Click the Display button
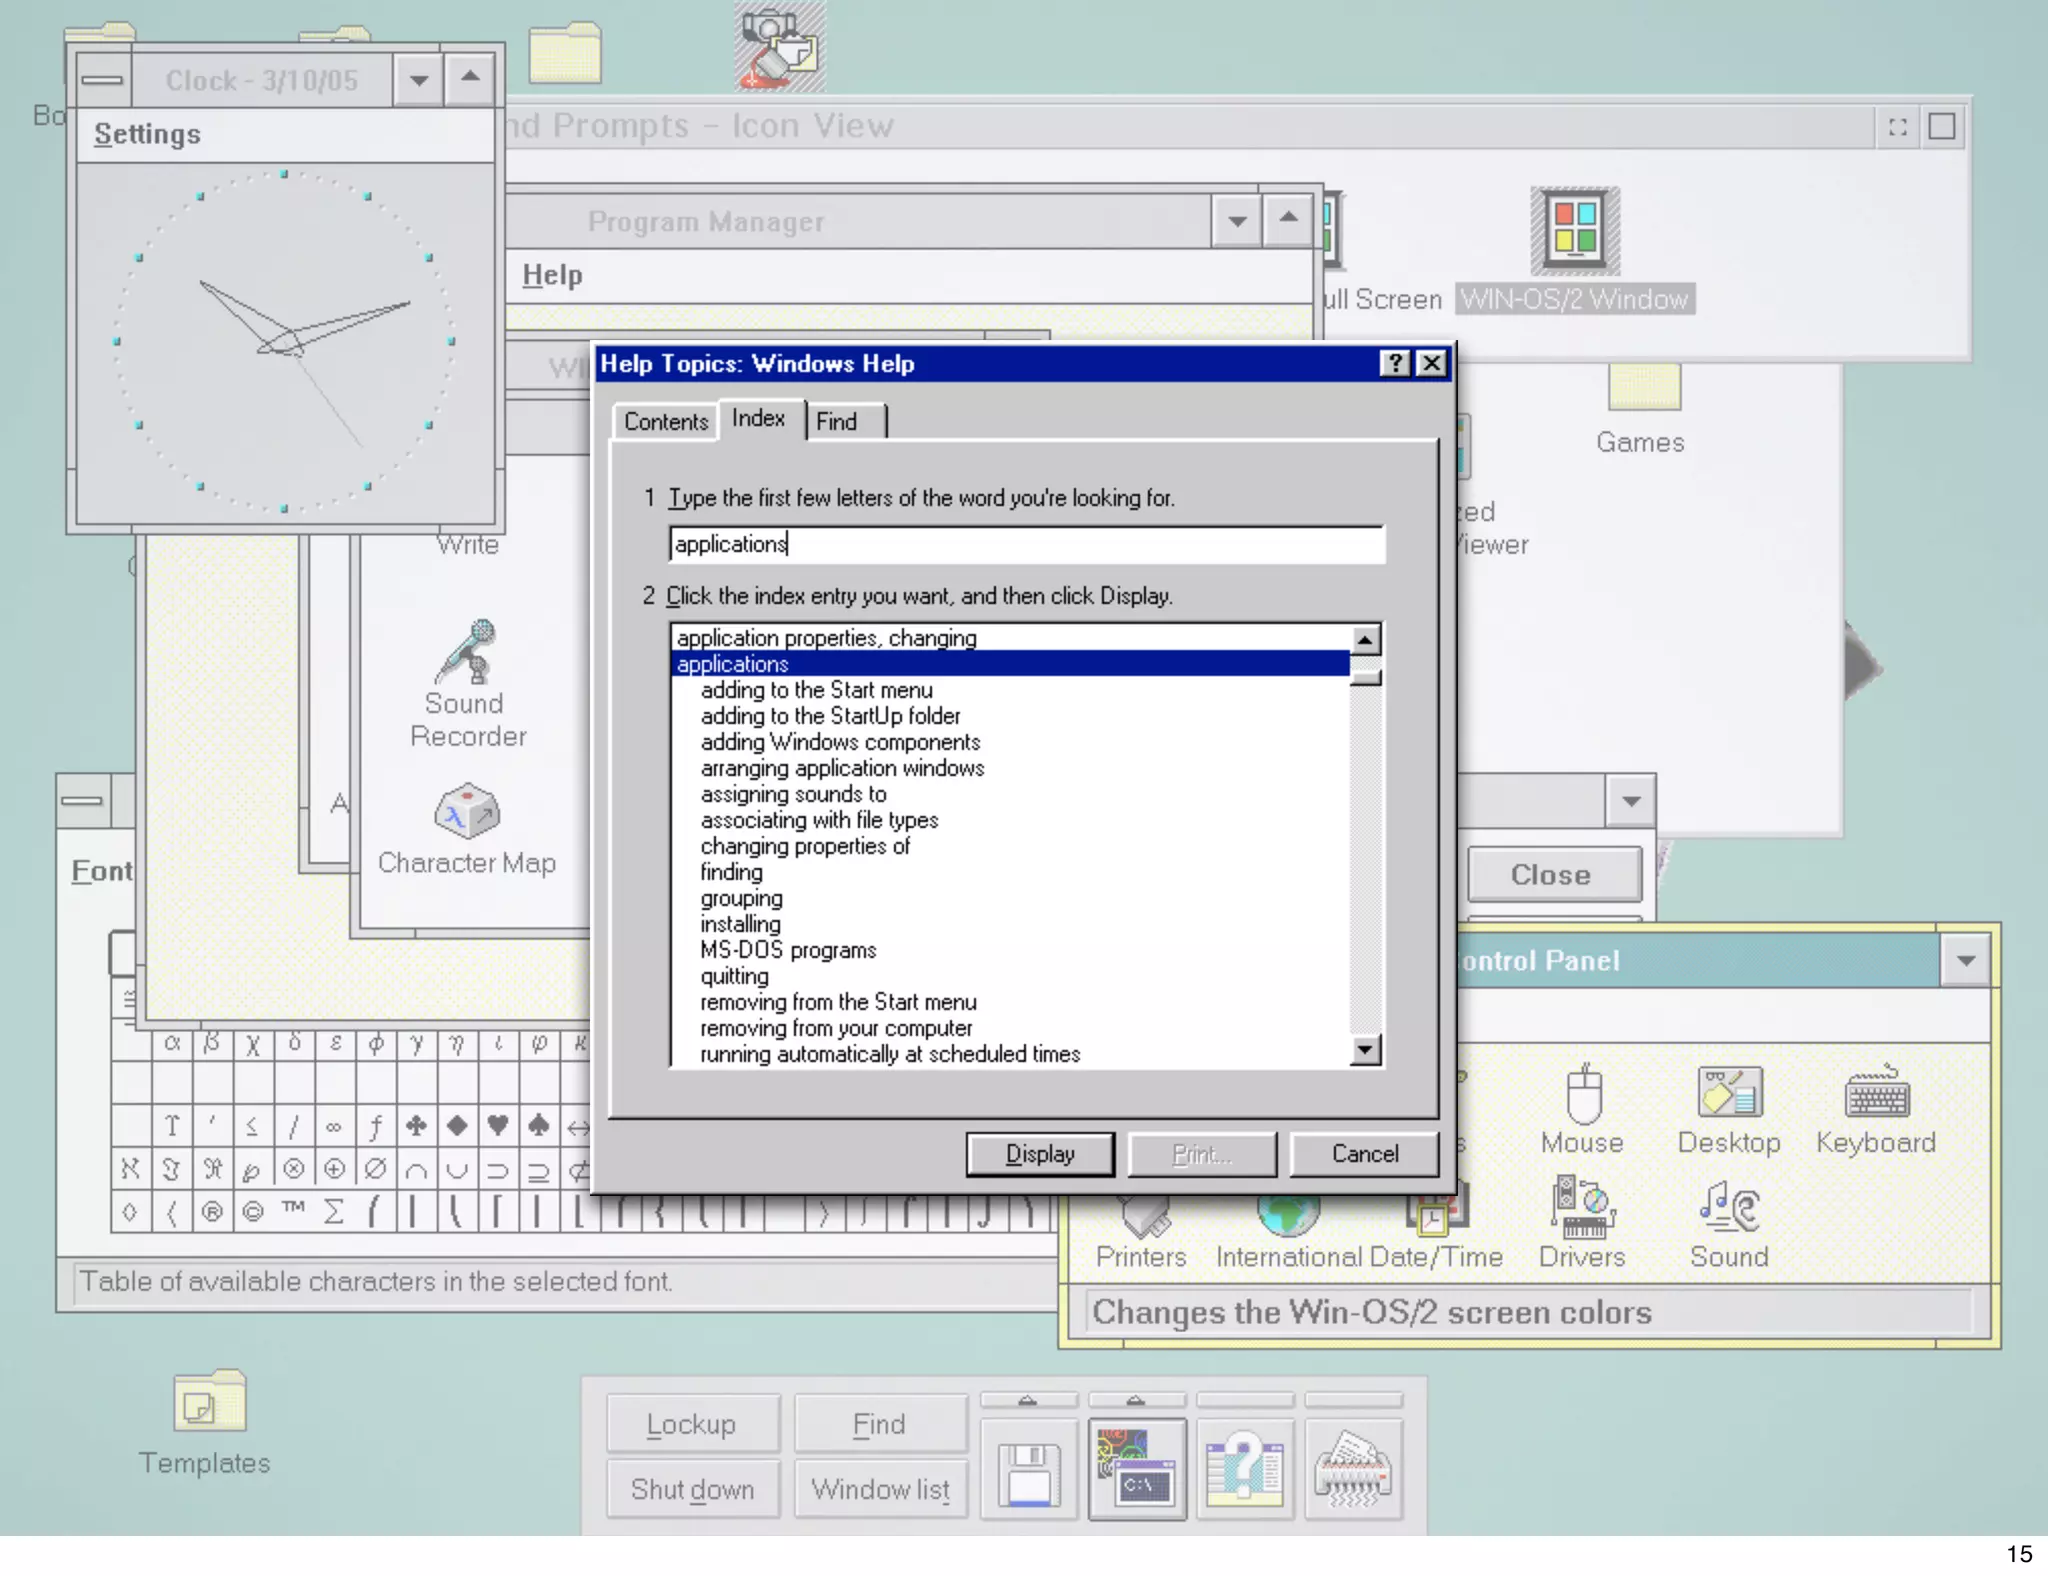 1040,1154
